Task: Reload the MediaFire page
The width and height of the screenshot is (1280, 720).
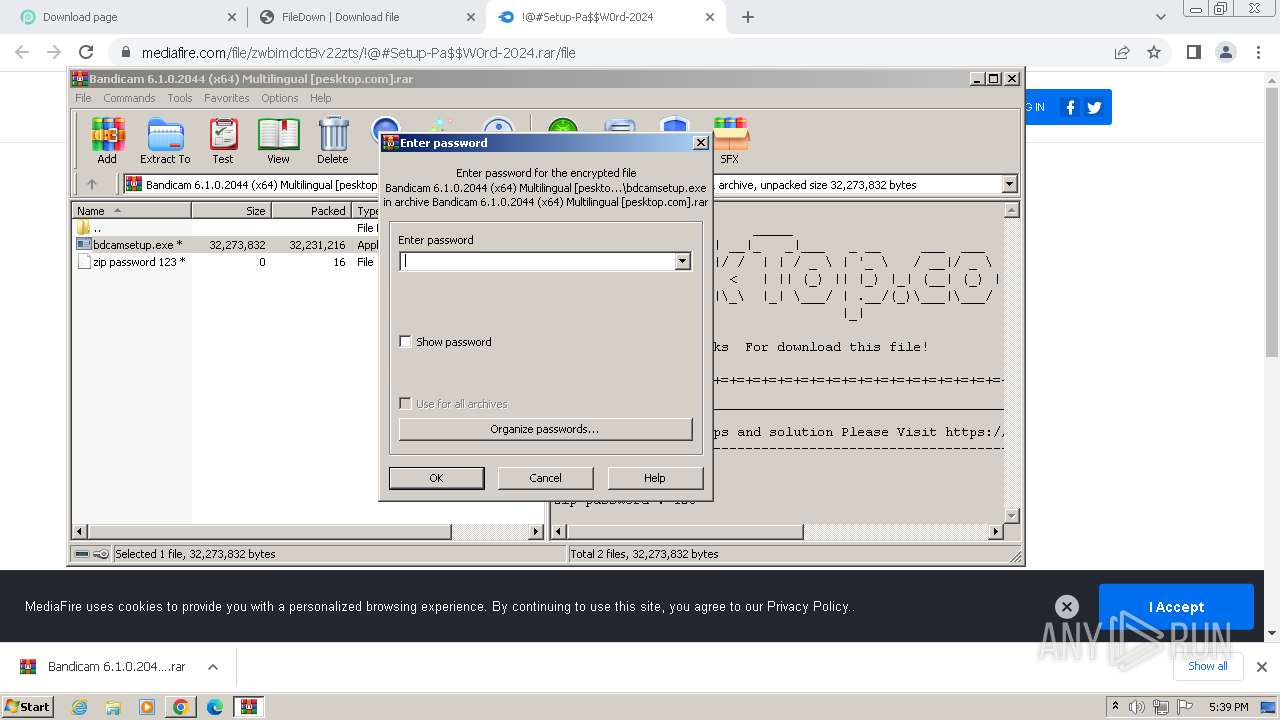Action: coord(86,53)
